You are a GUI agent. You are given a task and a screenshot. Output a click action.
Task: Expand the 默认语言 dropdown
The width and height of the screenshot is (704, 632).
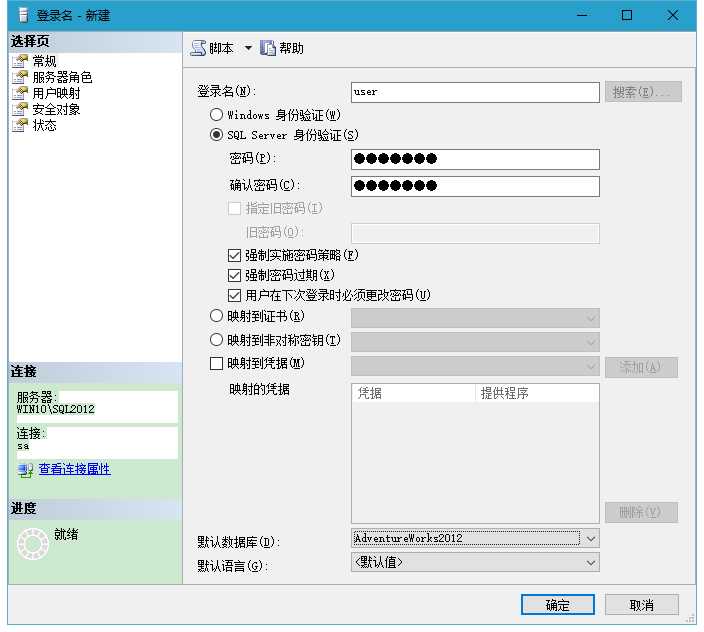[x=591, y=563]
